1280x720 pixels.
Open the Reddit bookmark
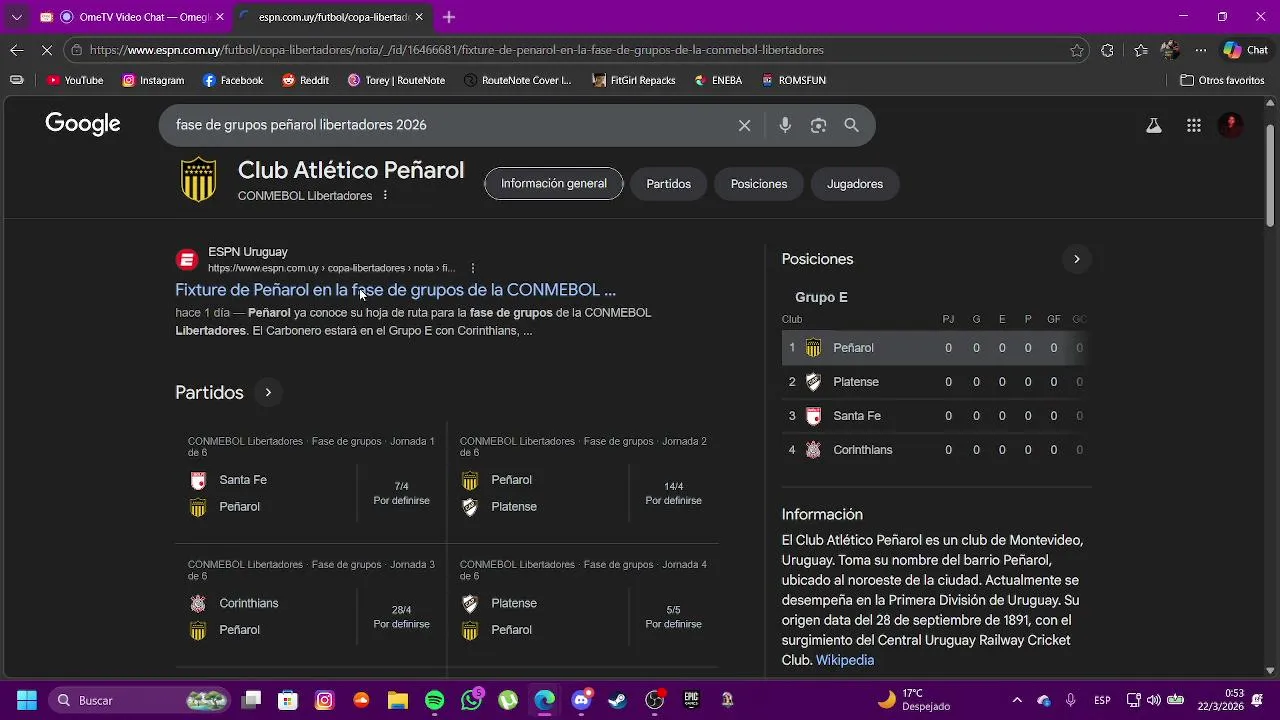click(305, 80)
